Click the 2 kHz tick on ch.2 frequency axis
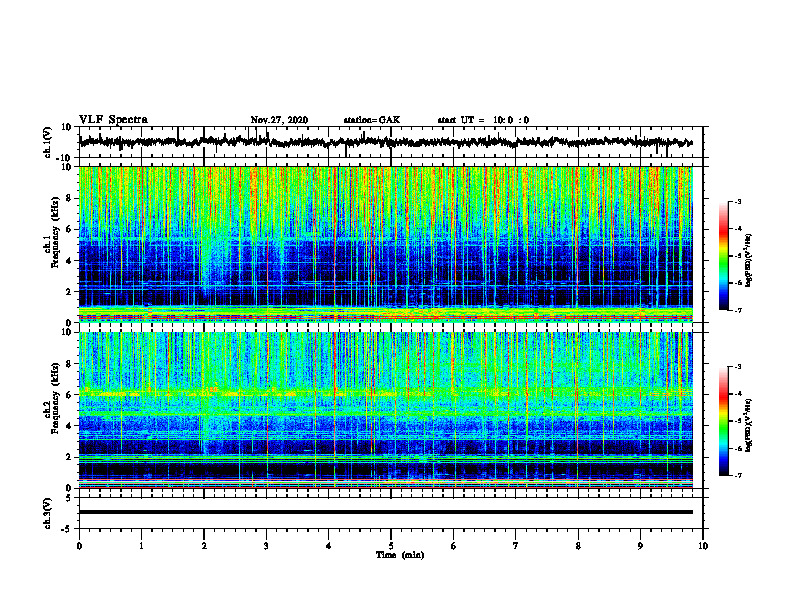Image resolution: width=792 pixels, height=612 pixels. click(x=69, y=457)
